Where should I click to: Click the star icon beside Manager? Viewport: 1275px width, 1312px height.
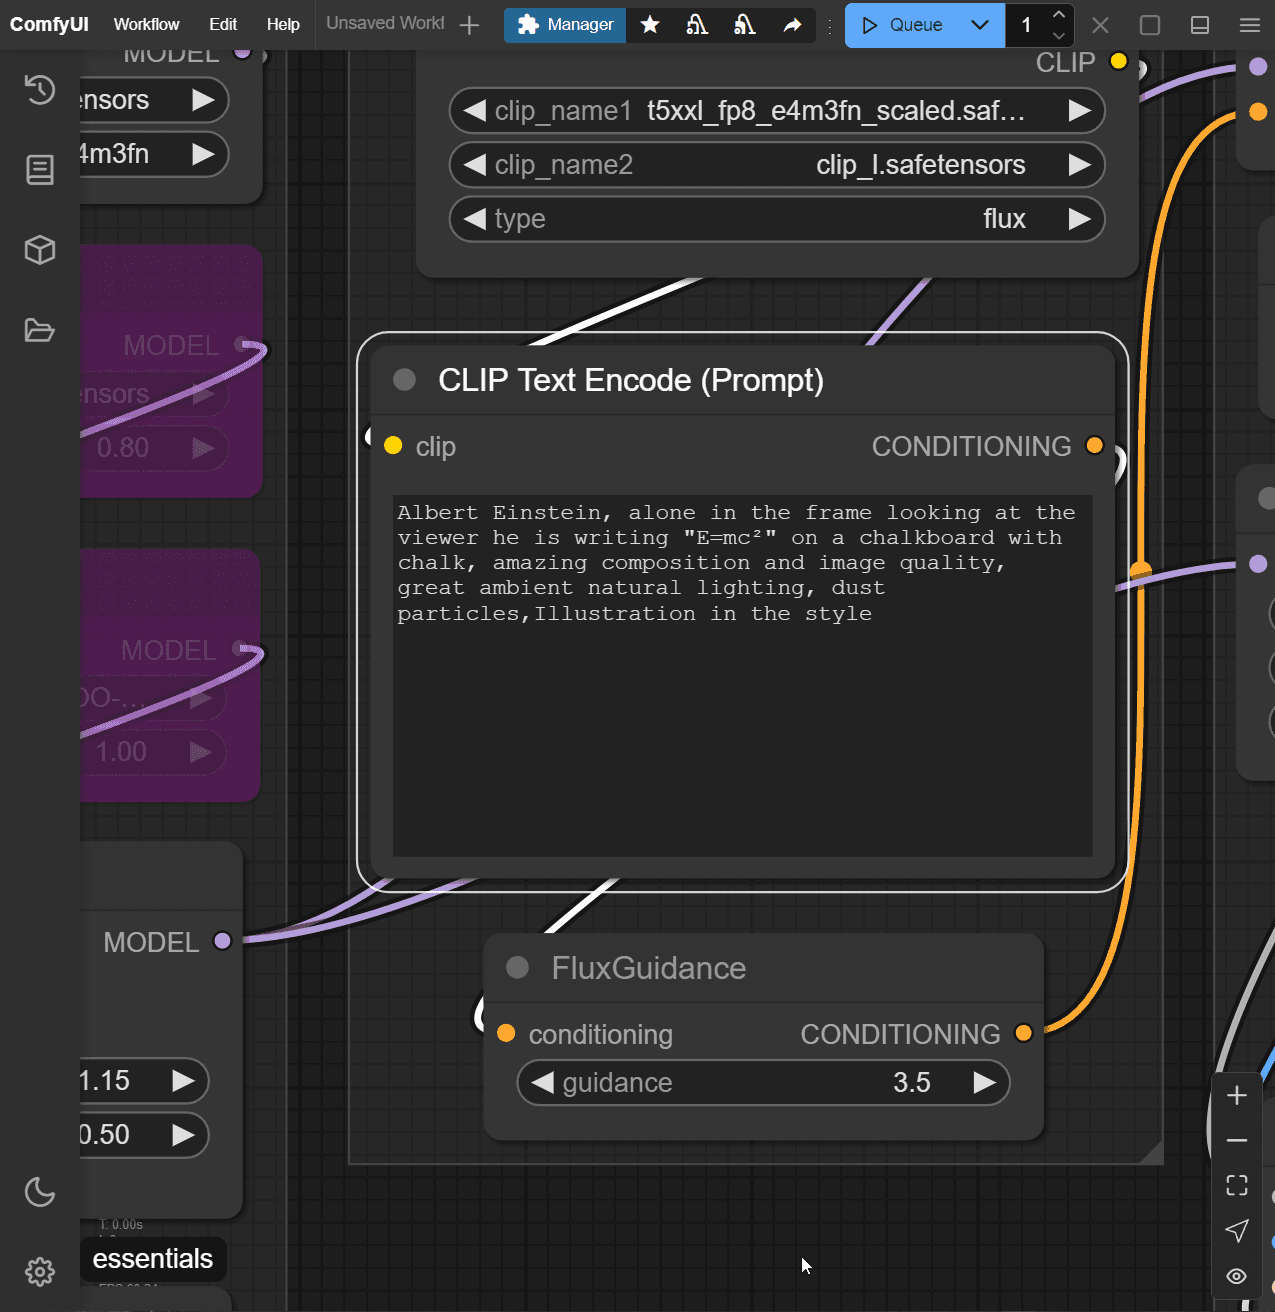click(650, 25)
